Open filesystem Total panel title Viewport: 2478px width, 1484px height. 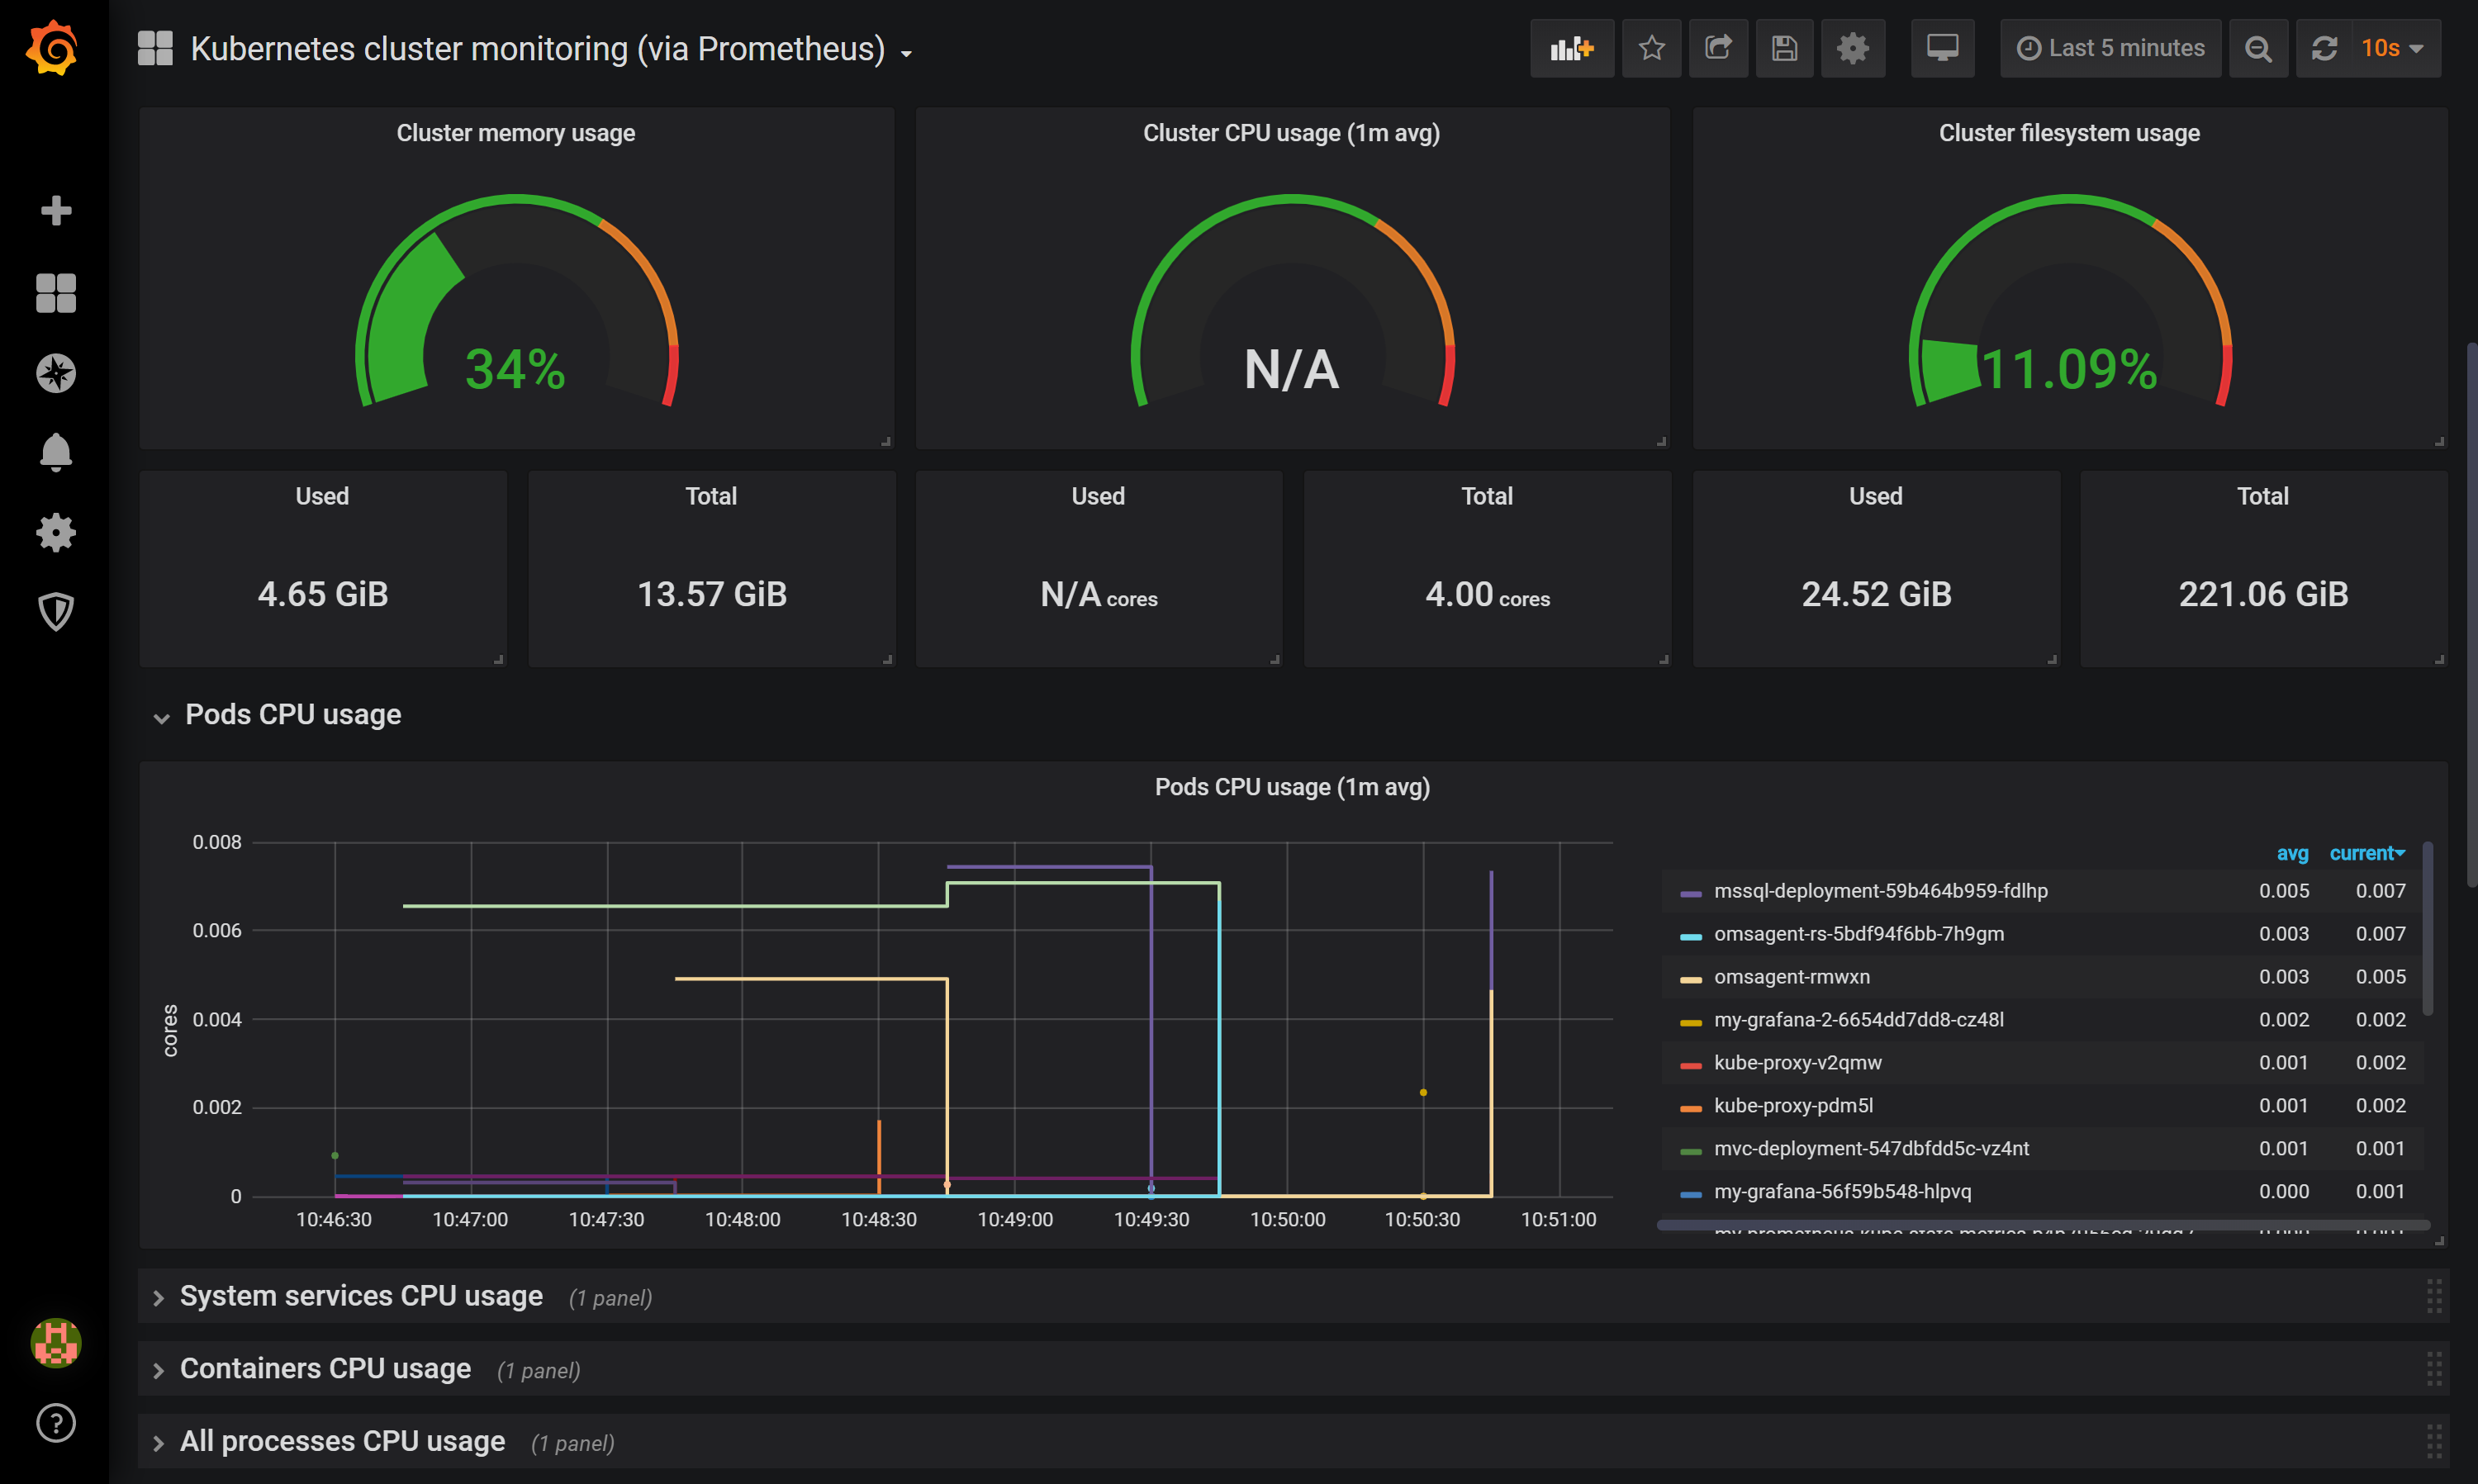2263,496
